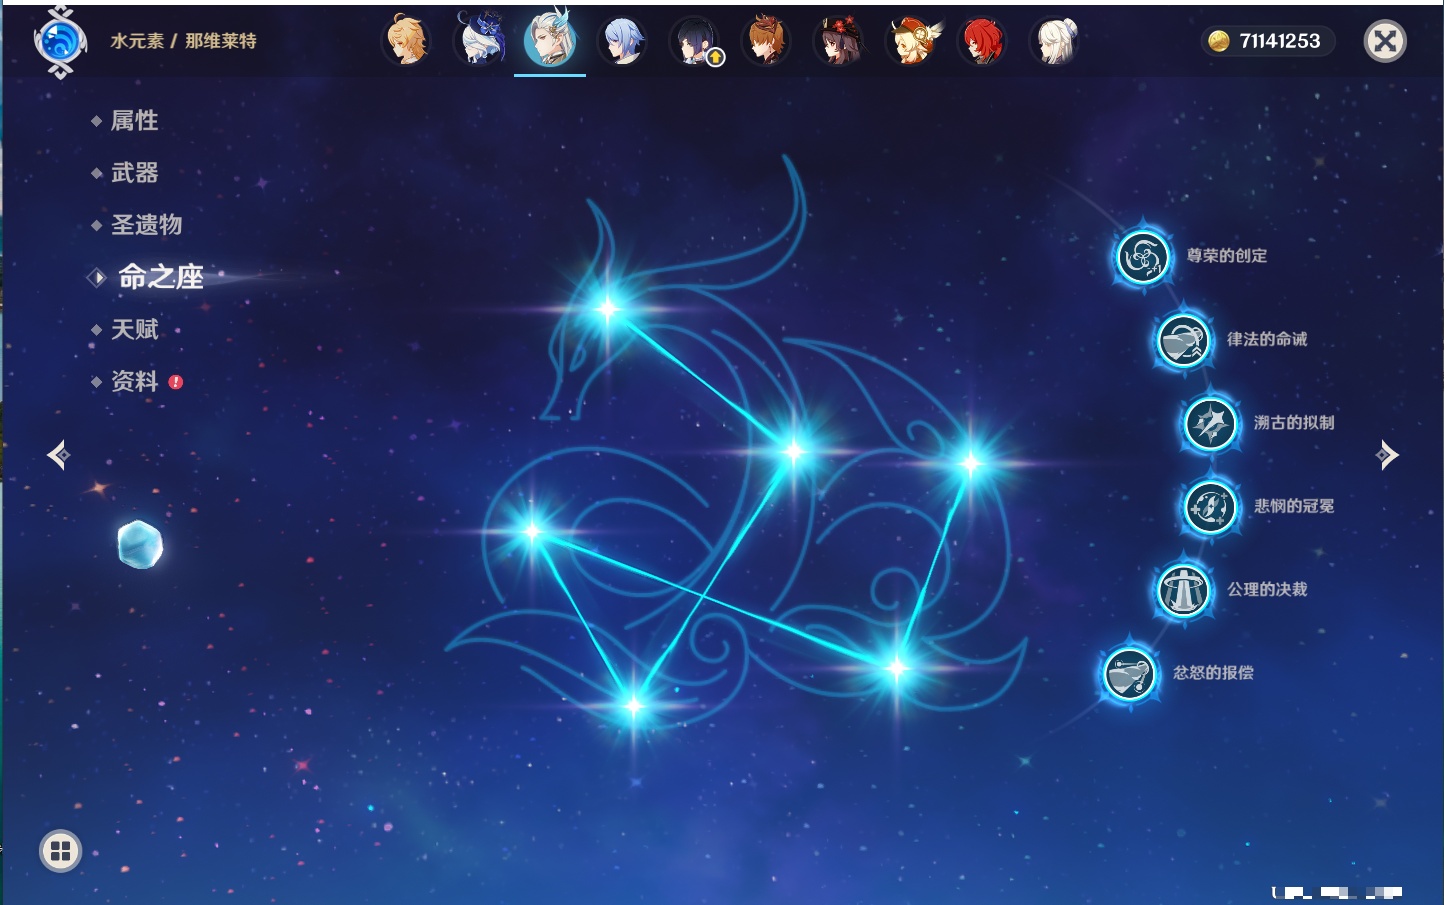Open the four-square grid menu button

[60, 851]
